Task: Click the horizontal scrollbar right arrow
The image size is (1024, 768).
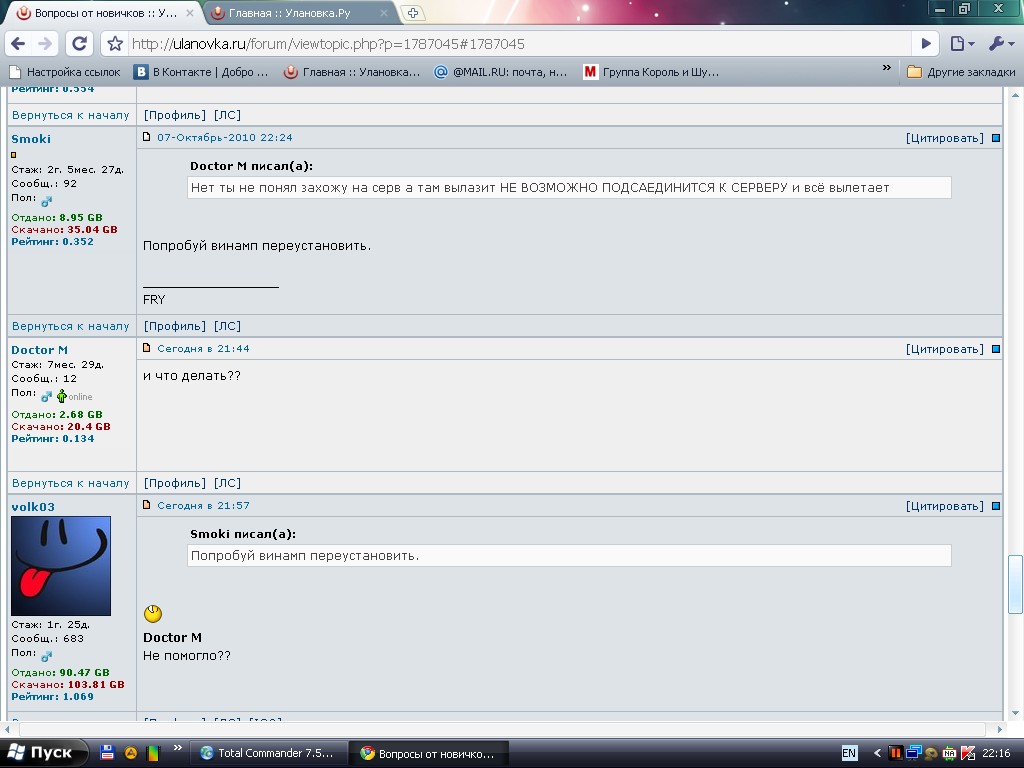Action: 999,729
